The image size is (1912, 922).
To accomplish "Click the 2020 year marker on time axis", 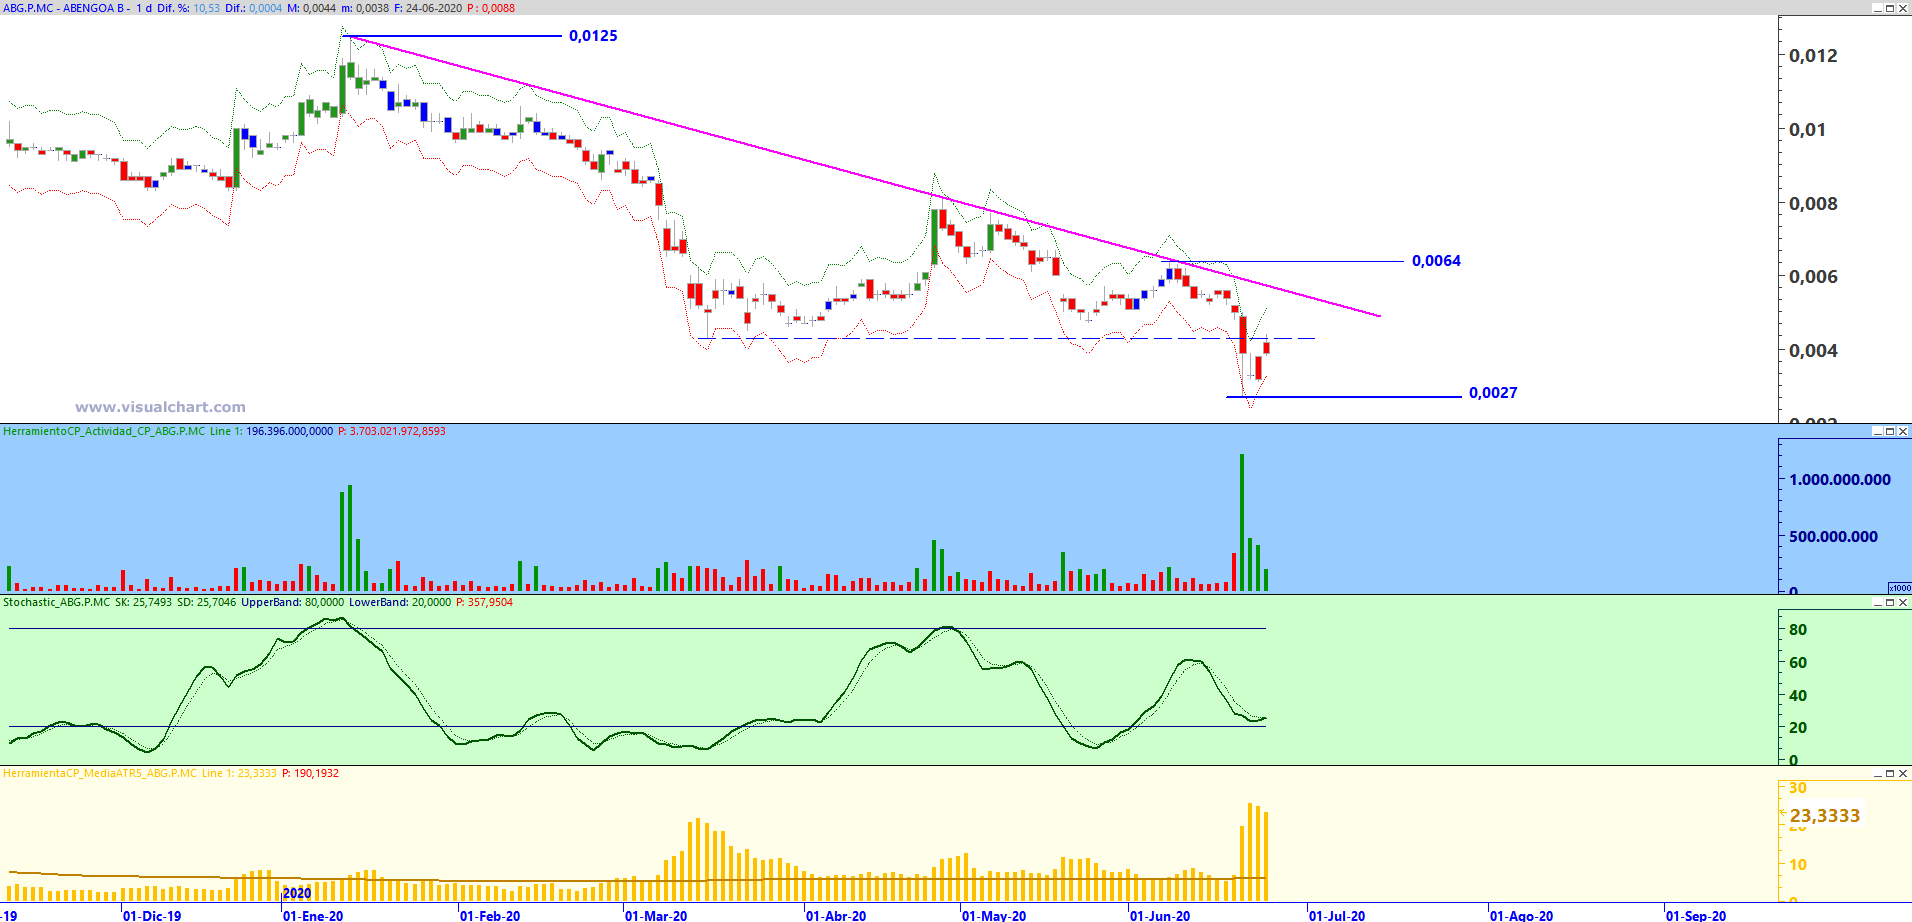I will tap(297, 893).
